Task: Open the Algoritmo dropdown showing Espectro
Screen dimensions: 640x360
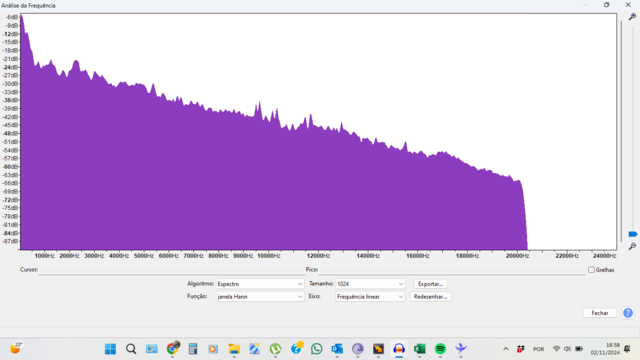Action: point(260,284)
